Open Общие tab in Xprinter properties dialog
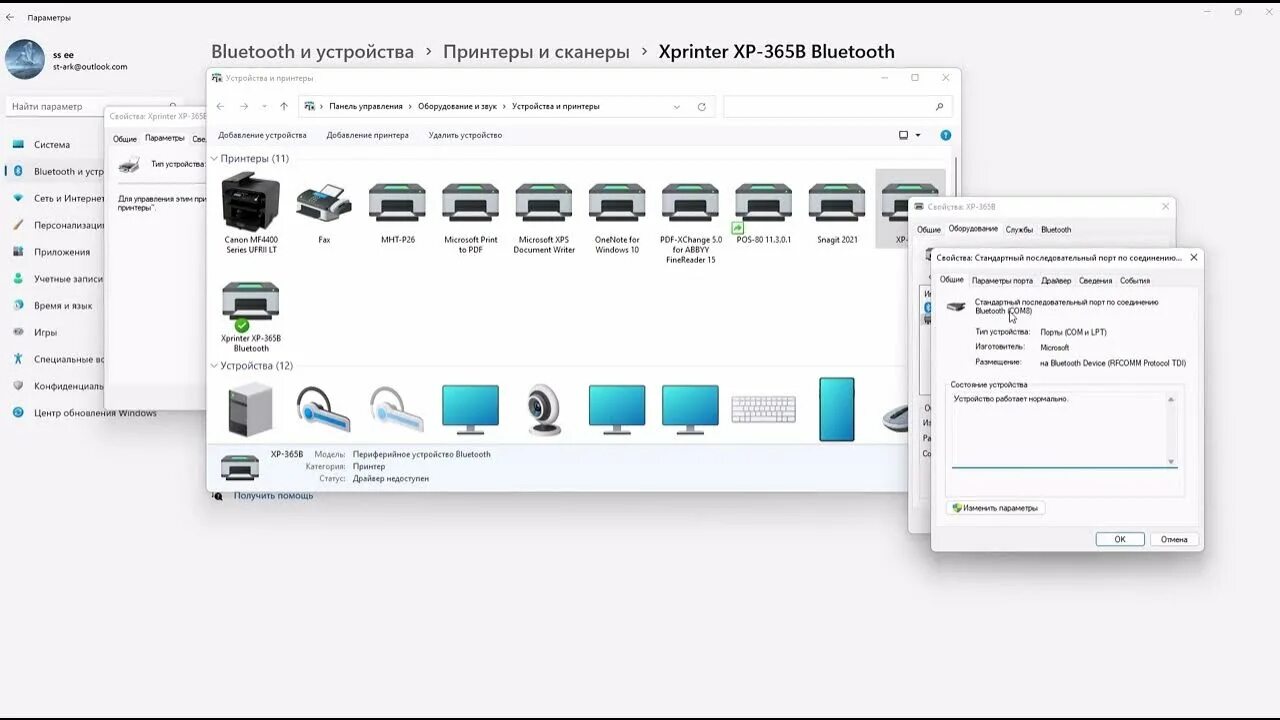This screenshot has height=720, width=1280. pos(124,139)
